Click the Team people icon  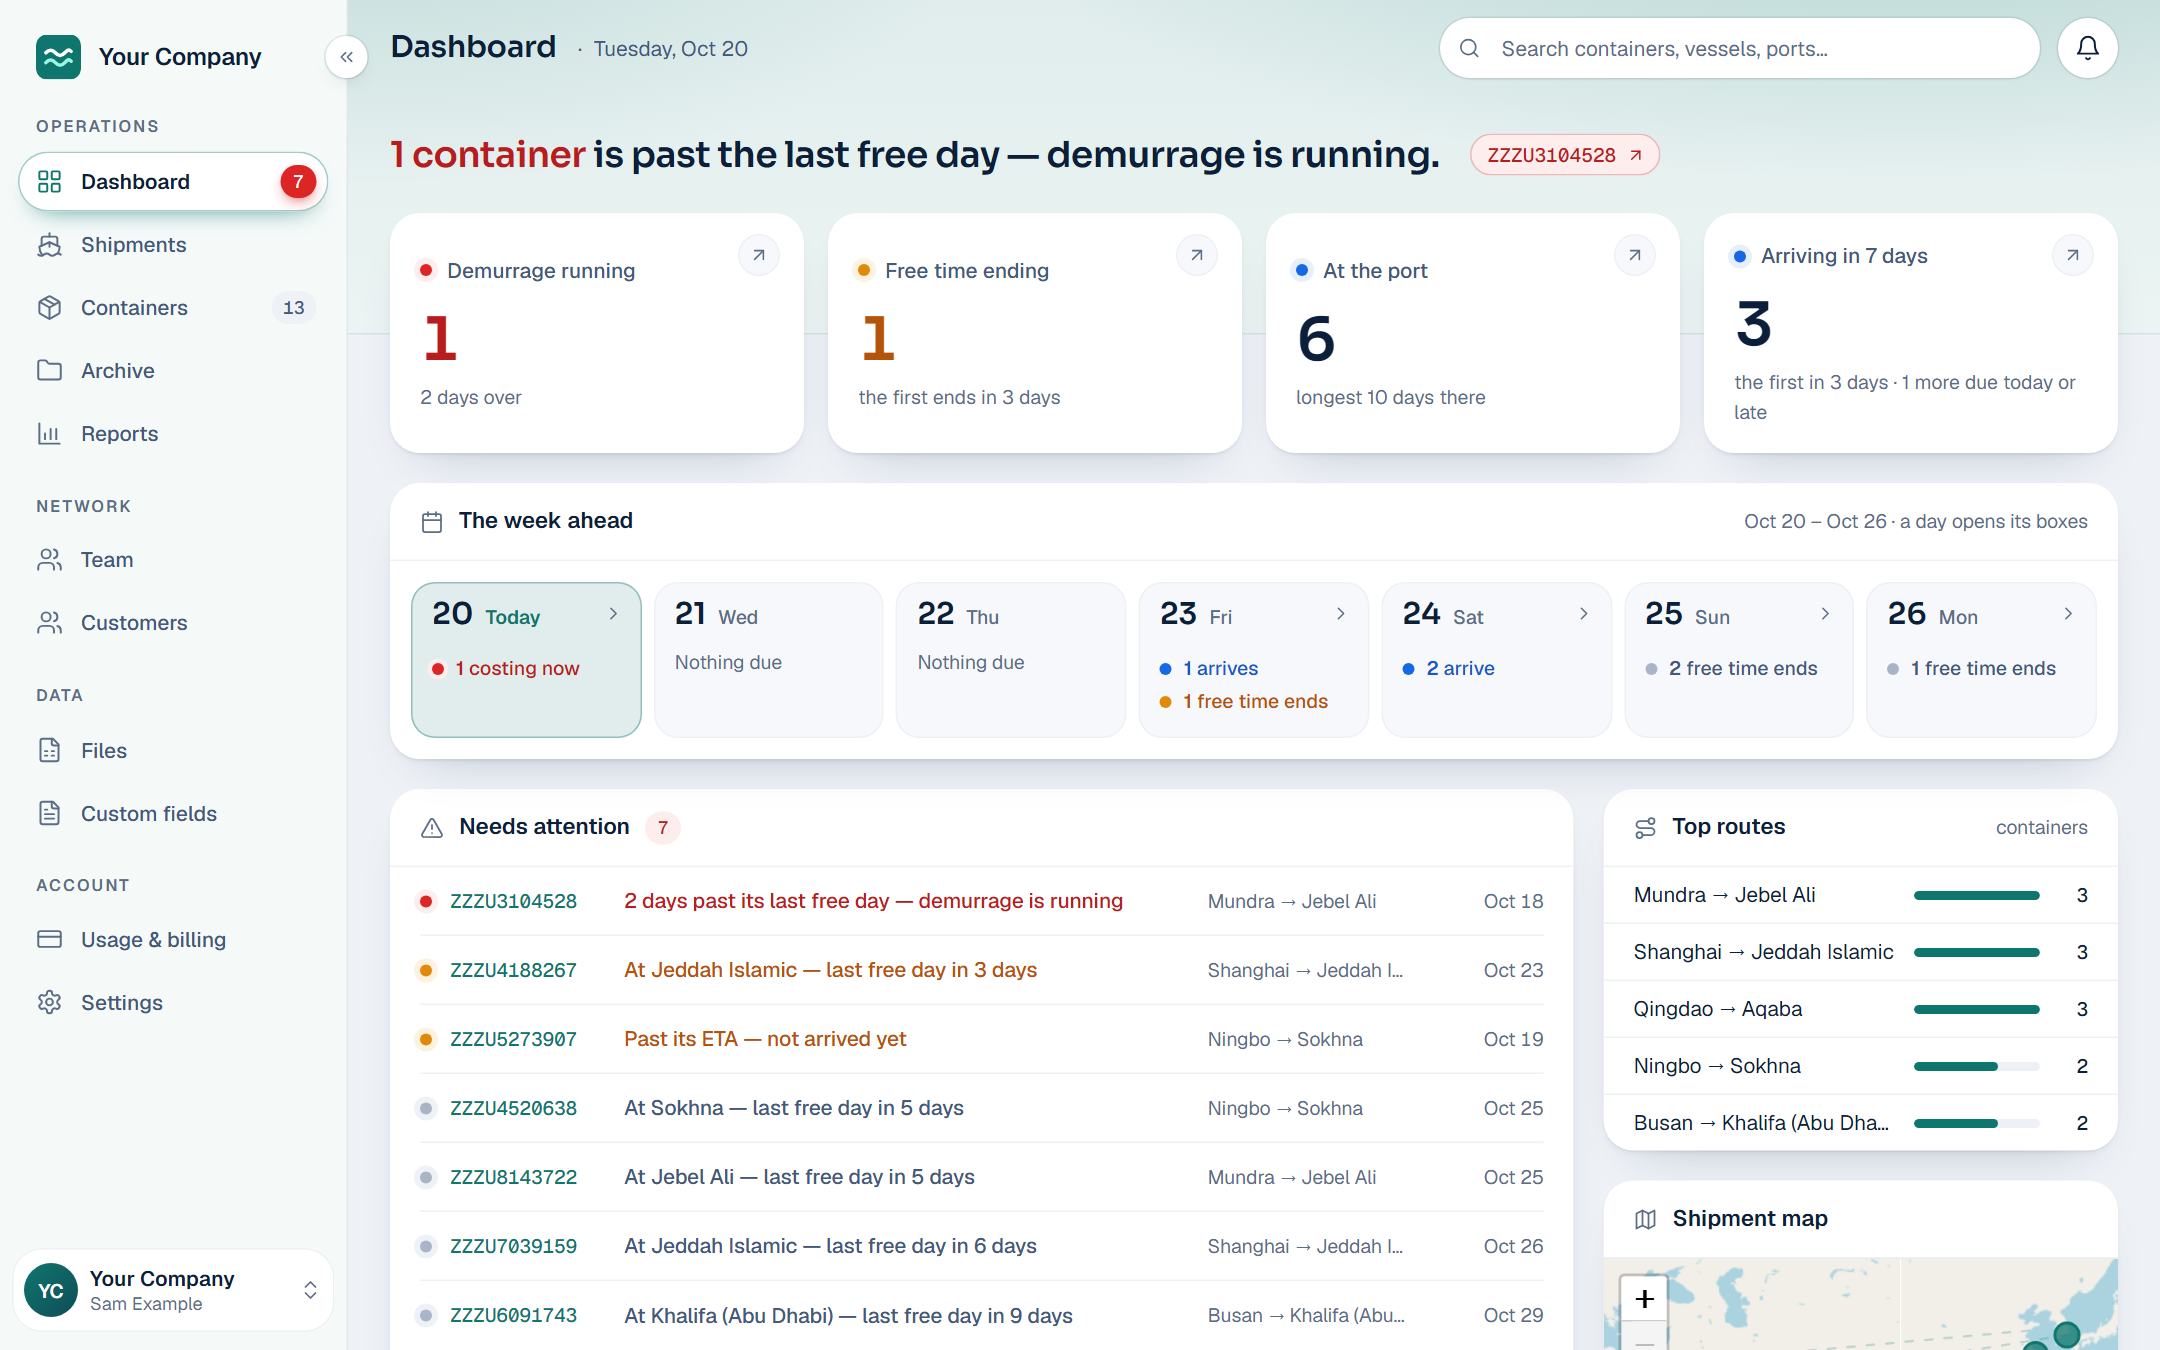49,560
